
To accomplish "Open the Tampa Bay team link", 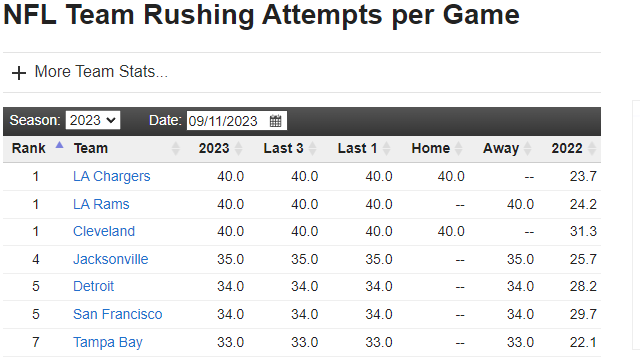I will coord(108,342).
